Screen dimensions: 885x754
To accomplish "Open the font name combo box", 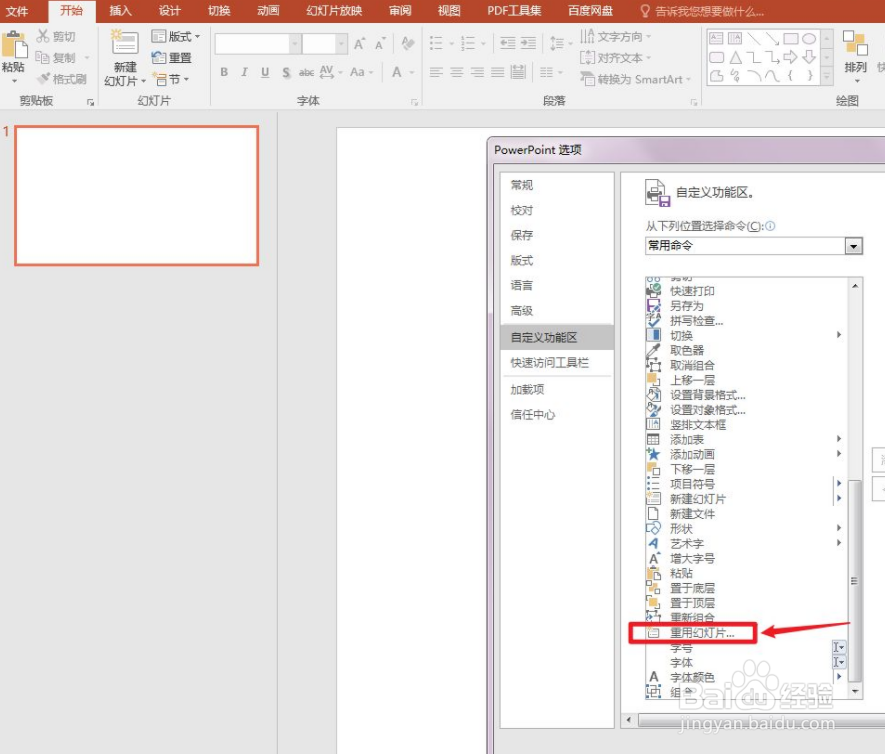I will [295, 43].
